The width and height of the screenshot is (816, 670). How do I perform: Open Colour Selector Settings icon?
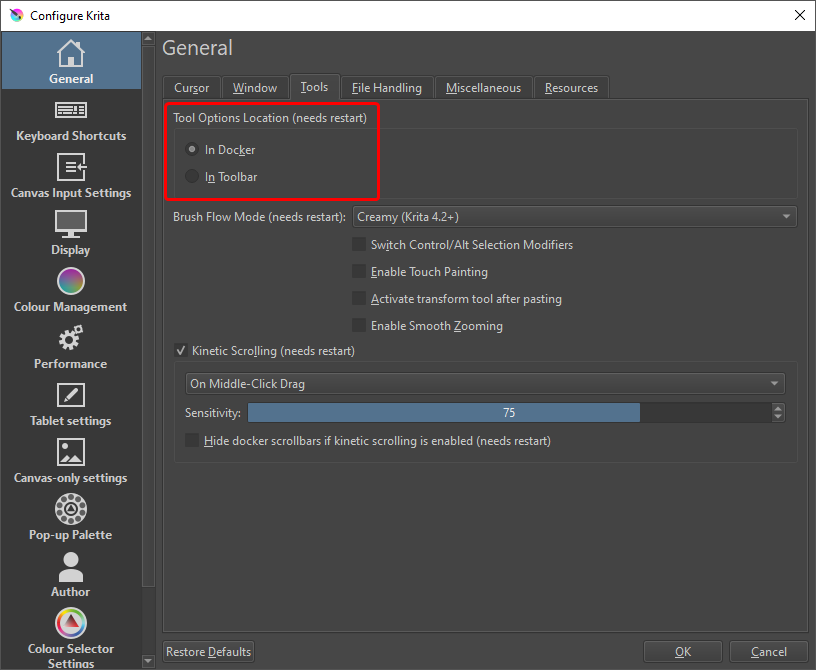pos(71,623)
